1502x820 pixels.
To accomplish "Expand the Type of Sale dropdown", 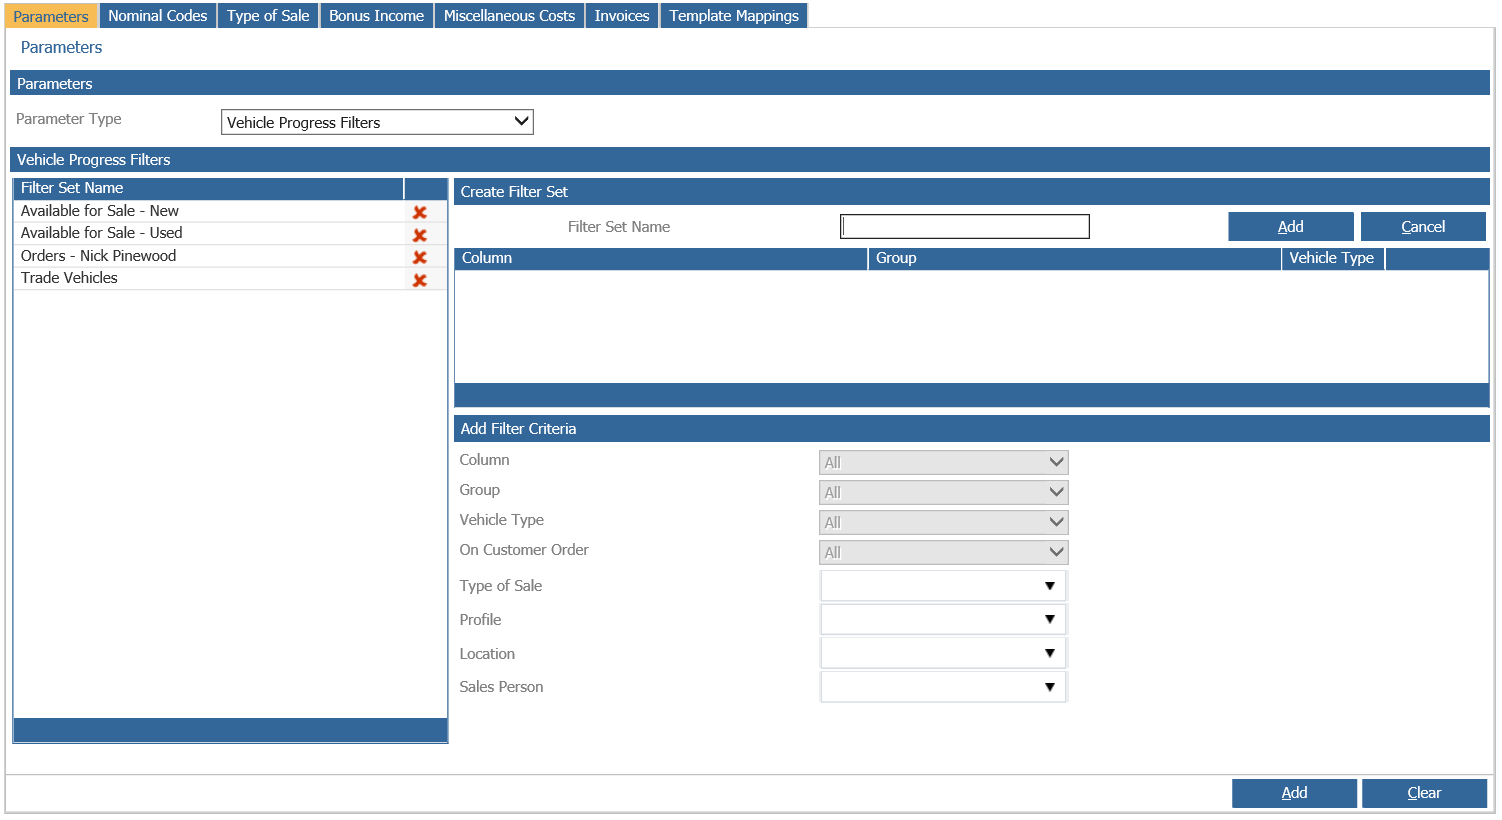I will pos(943,586).
